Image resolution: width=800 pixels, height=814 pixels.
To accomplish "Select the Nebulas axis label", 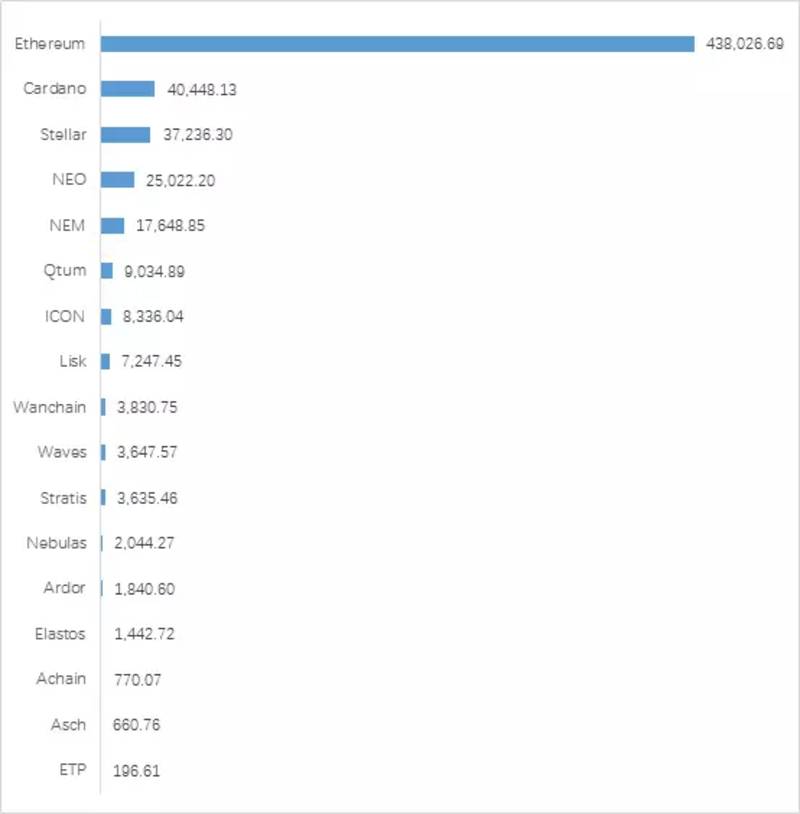I will [x=57, y=543].
